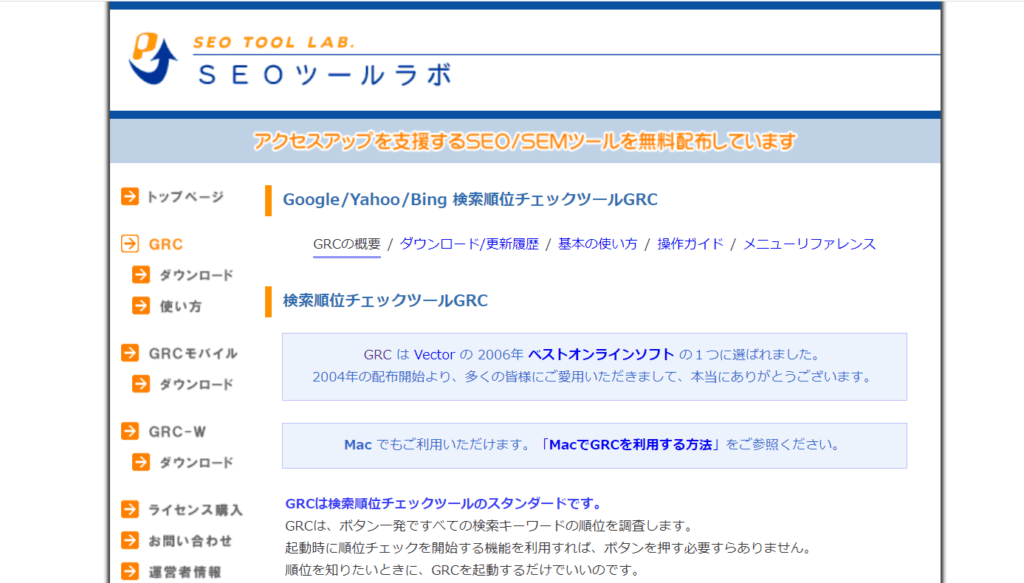Click the line starting 2004年の配布開始より
The height and width of the screenshot is (583, 1024).
[x=592, y=377]
